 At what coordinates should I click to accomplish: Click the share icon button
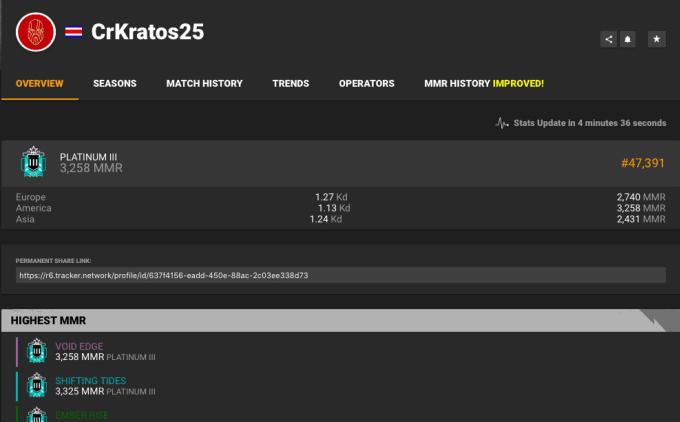[608, 39]
